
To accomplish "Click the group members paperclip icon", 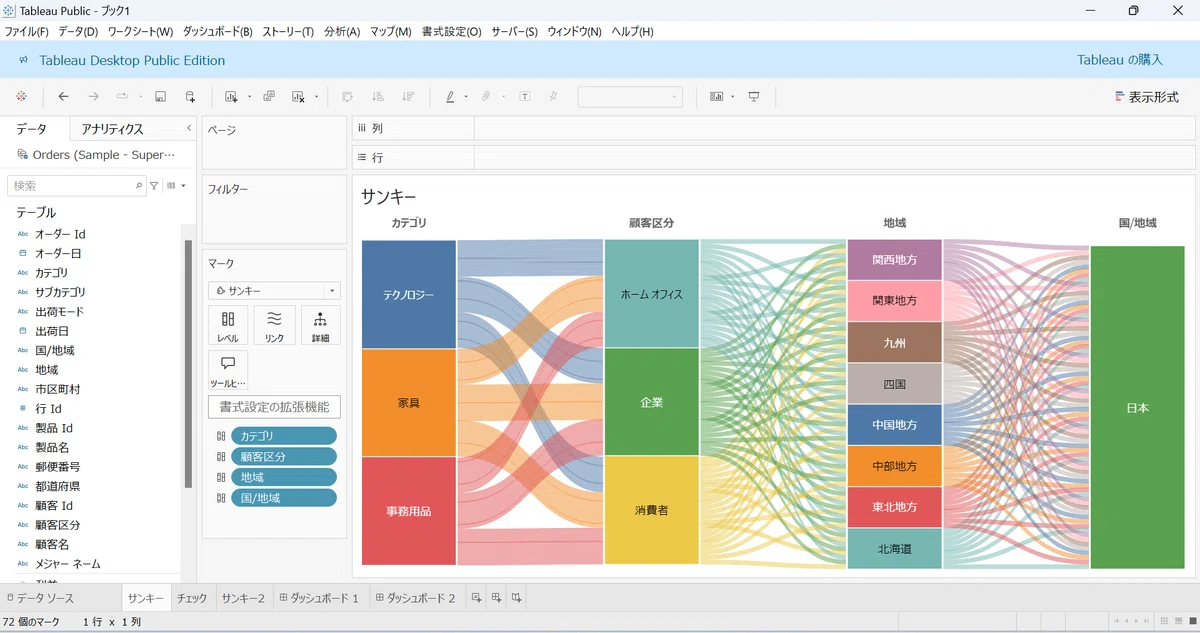I will (487, 97).
